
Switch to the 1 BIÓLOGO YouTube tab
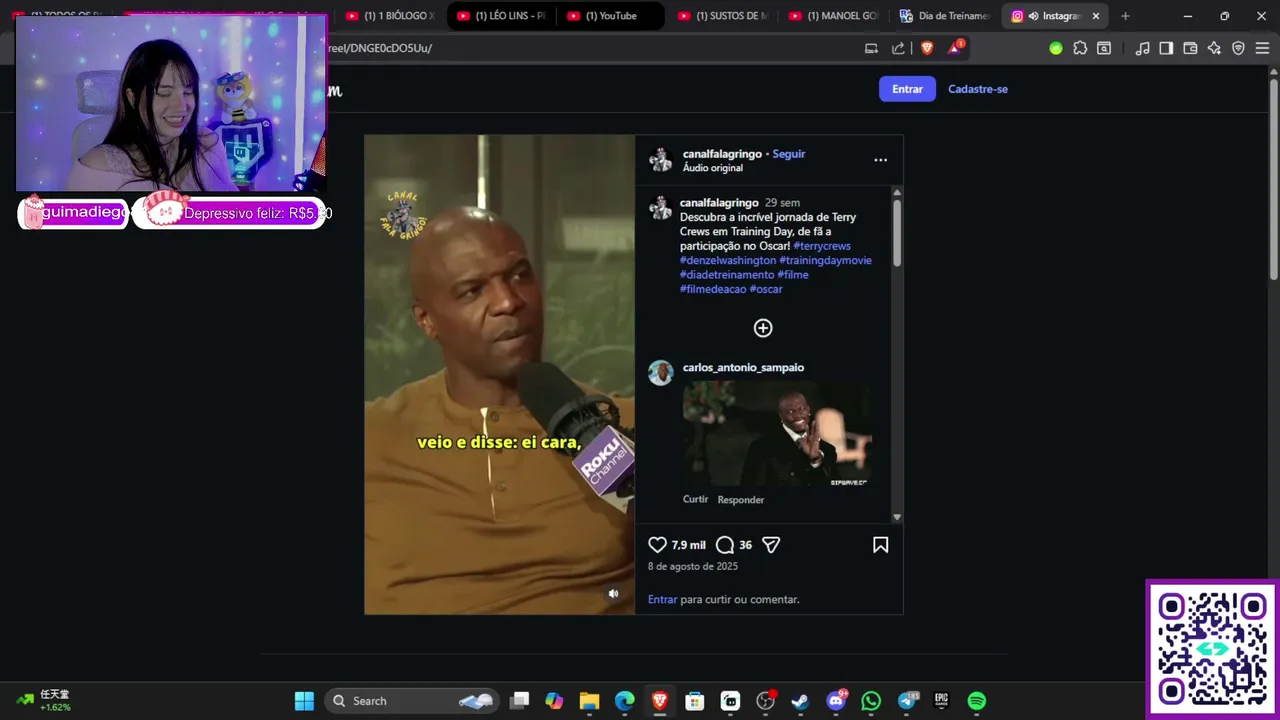pos(392,16)
